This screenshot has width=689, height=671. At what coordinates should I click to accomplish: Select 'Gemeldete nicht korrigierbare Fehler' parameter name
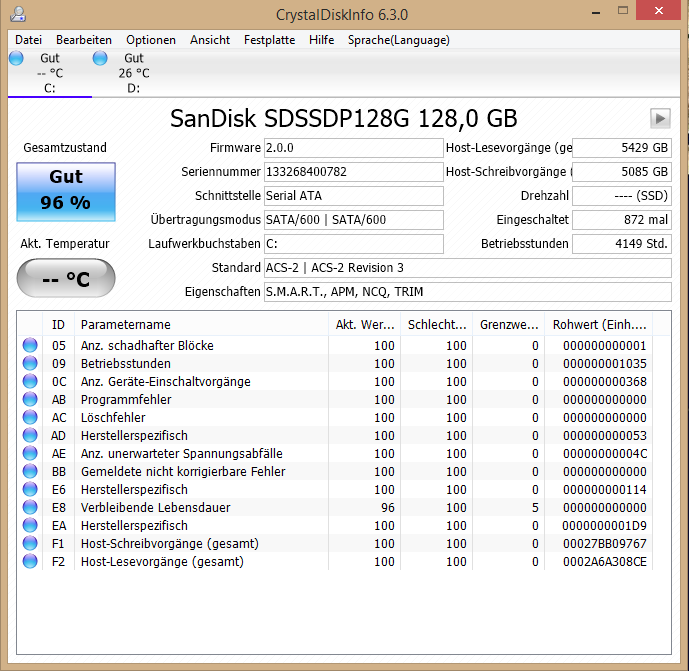coord(183,472)
